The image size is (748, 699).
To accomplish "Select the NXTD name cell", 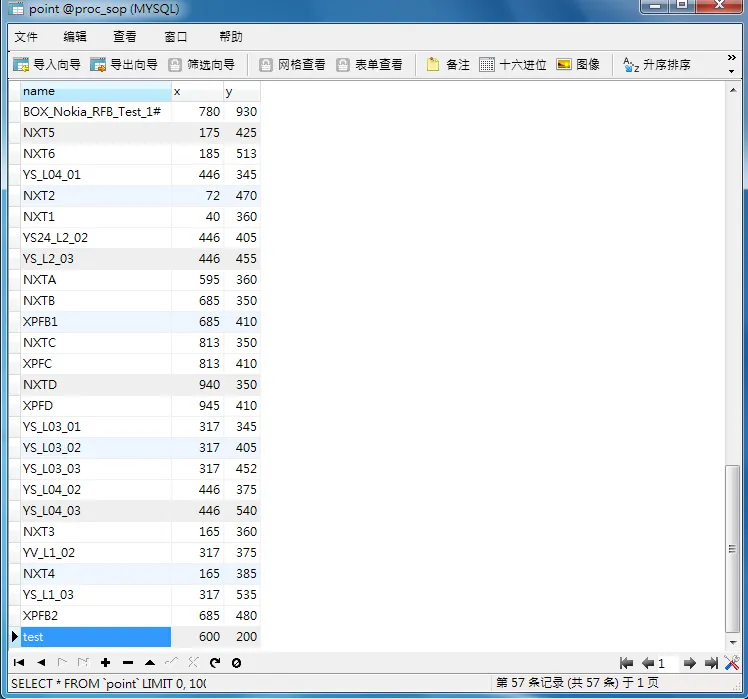I will 96,385.
